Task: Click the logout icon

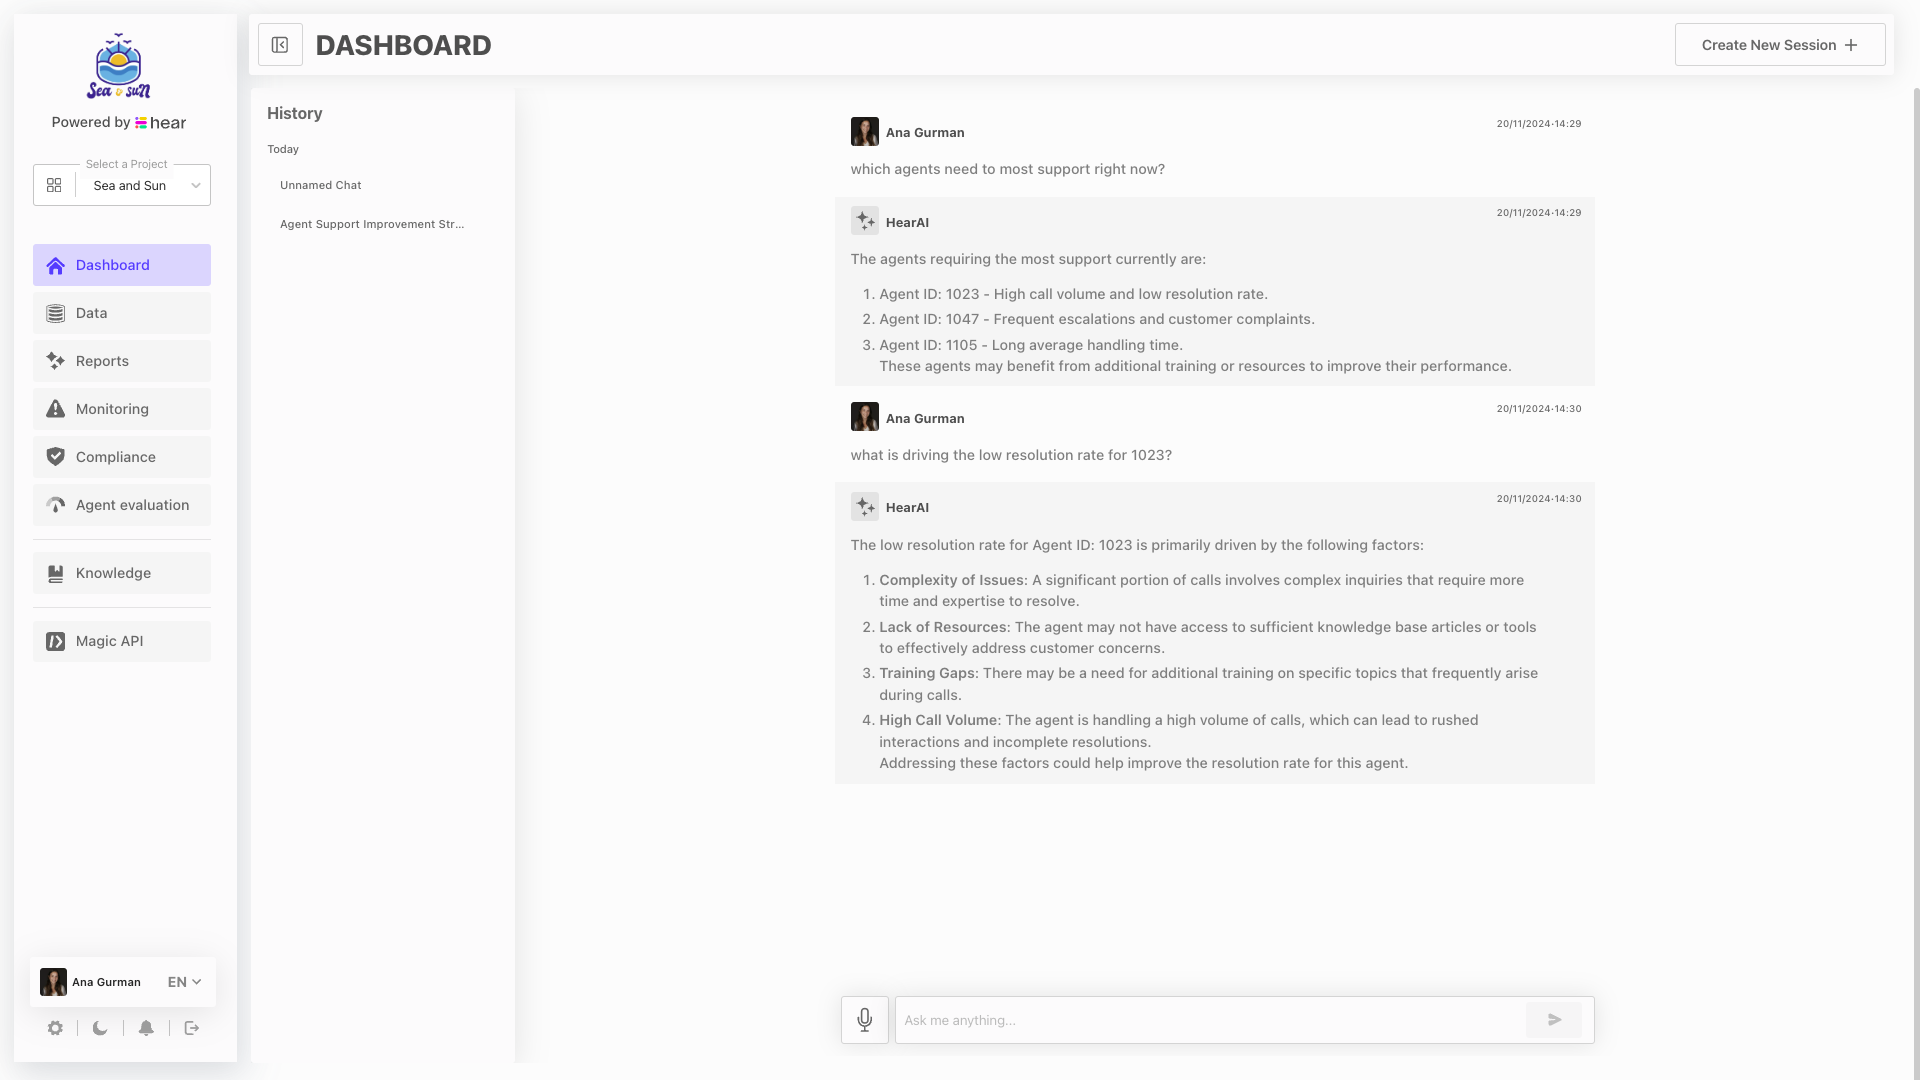Action: (192, 1028)
